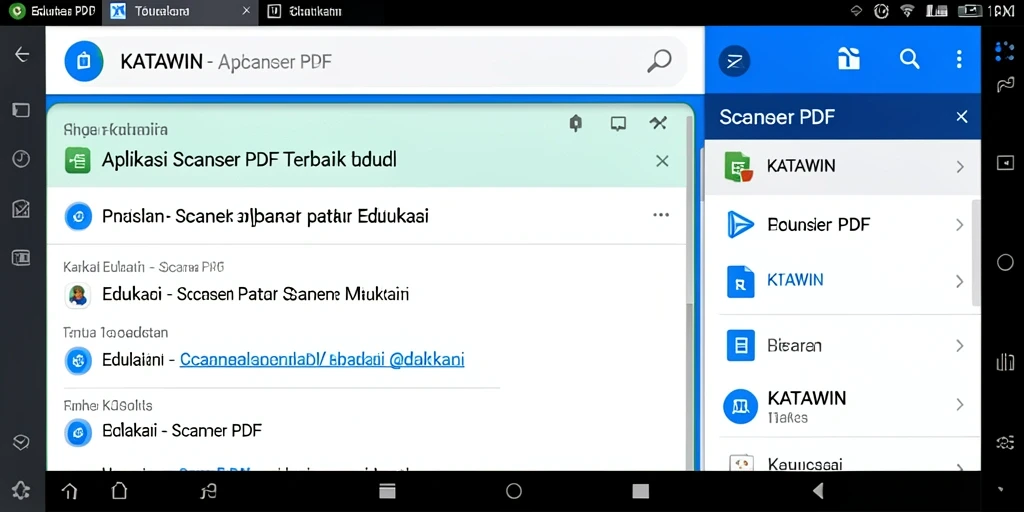Tap the circle home navigation button
This screenshot has width=1024, height=512.
514,491
